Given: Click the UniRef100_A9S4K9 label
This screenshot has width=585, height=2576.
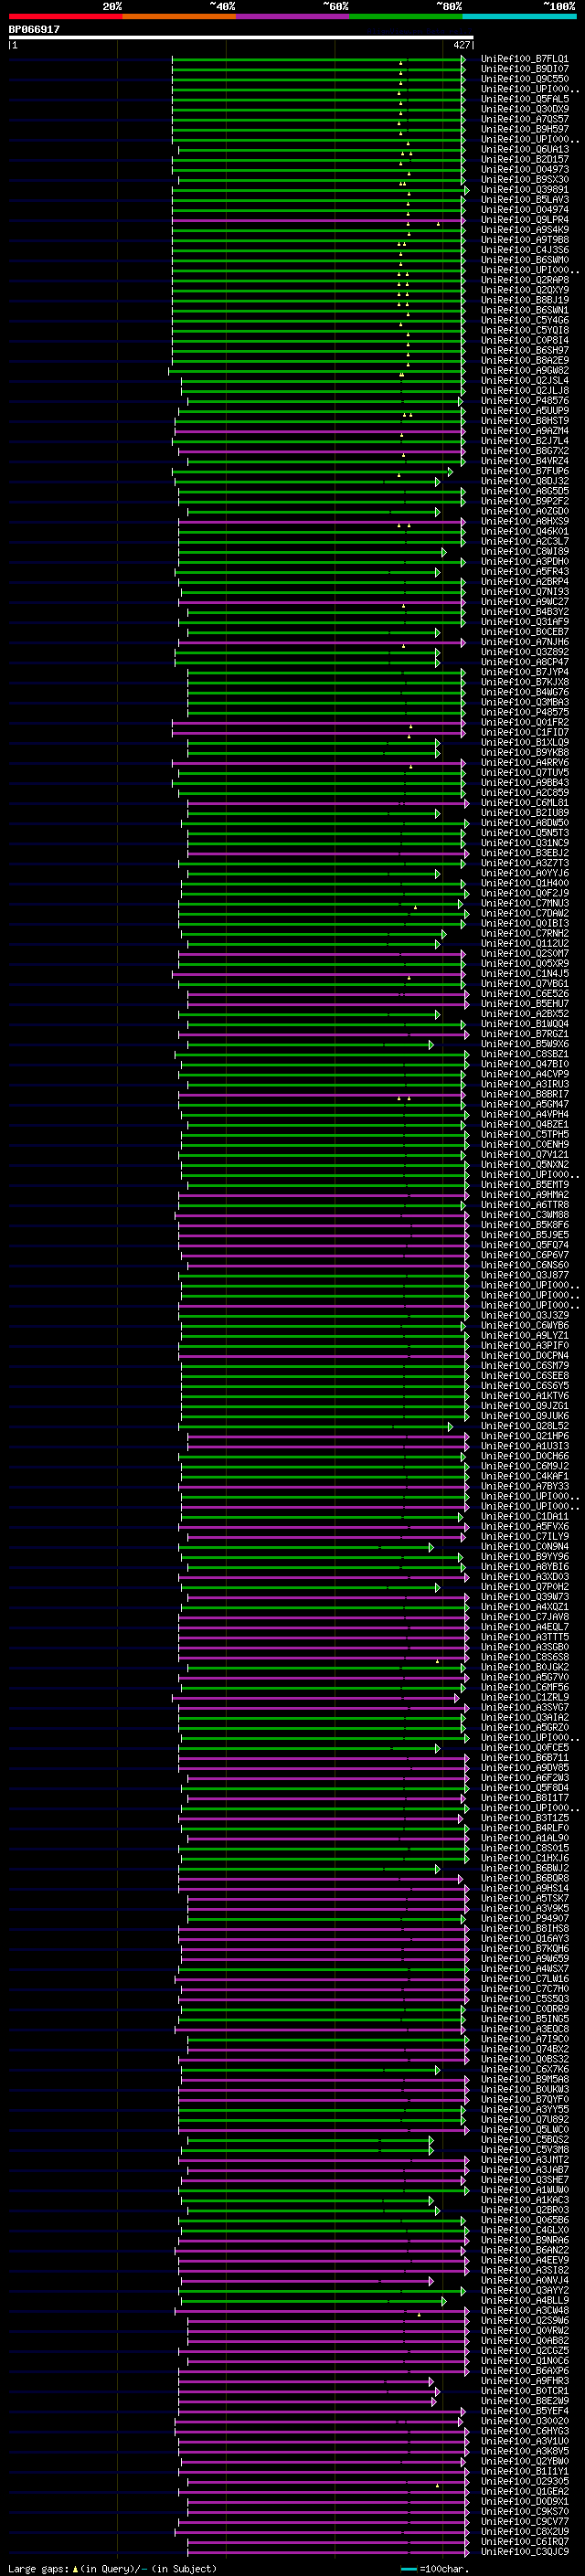Looking at the screenshot, I should (x=524, y=230).
